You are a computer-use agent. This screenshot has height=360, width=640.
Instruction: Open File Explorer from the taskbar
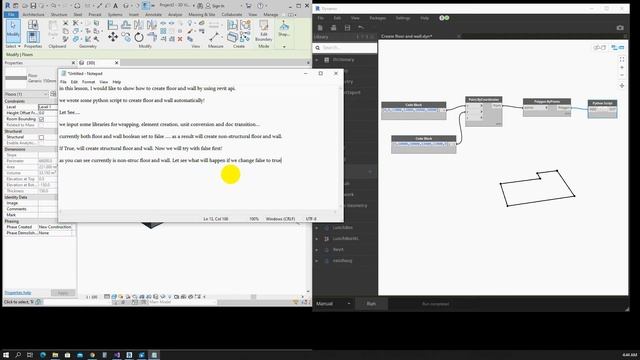(55, 355)
